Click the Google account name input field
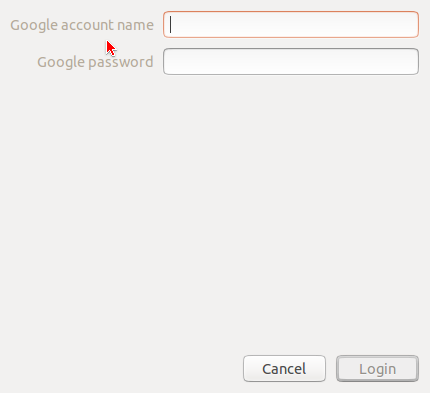Image resolution: width=430 pixels, height=393 pixels. [291, 25]
